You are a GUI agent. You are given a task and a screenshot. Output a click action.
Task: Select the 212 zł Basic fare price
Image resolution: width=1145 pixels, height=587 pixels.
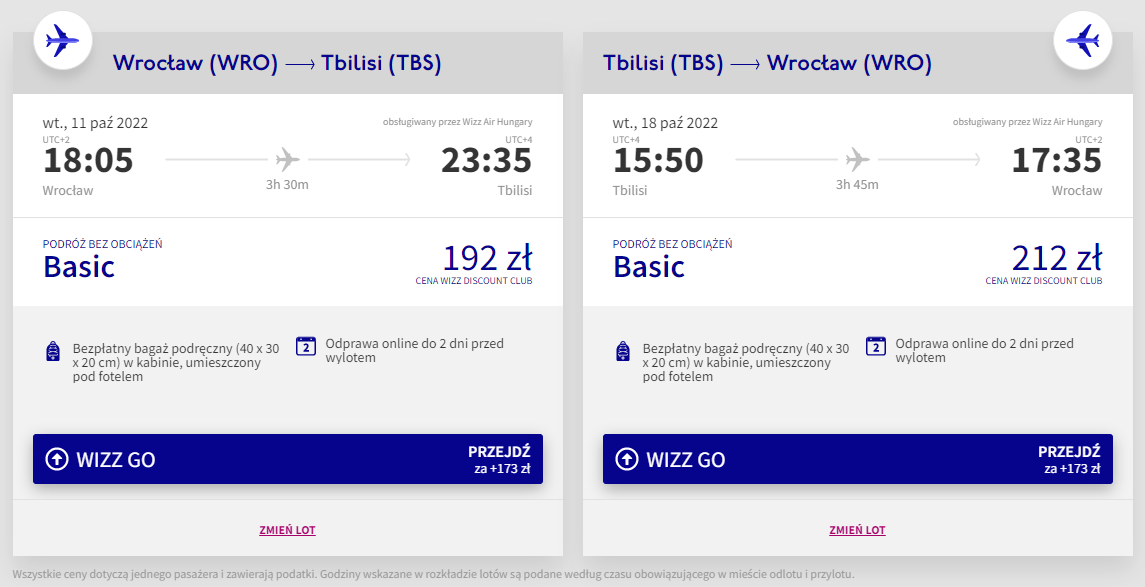1057,259
